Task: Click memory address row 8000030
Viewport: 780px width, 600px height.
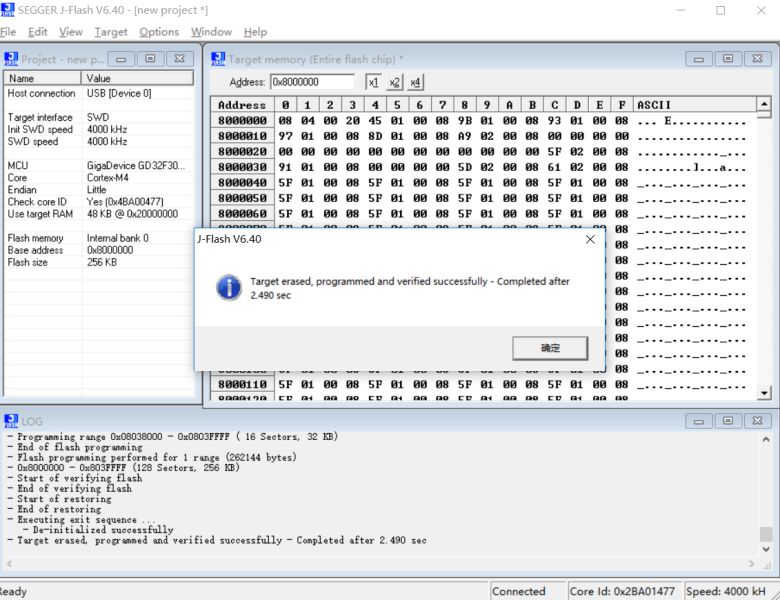Action: [242, 167]
